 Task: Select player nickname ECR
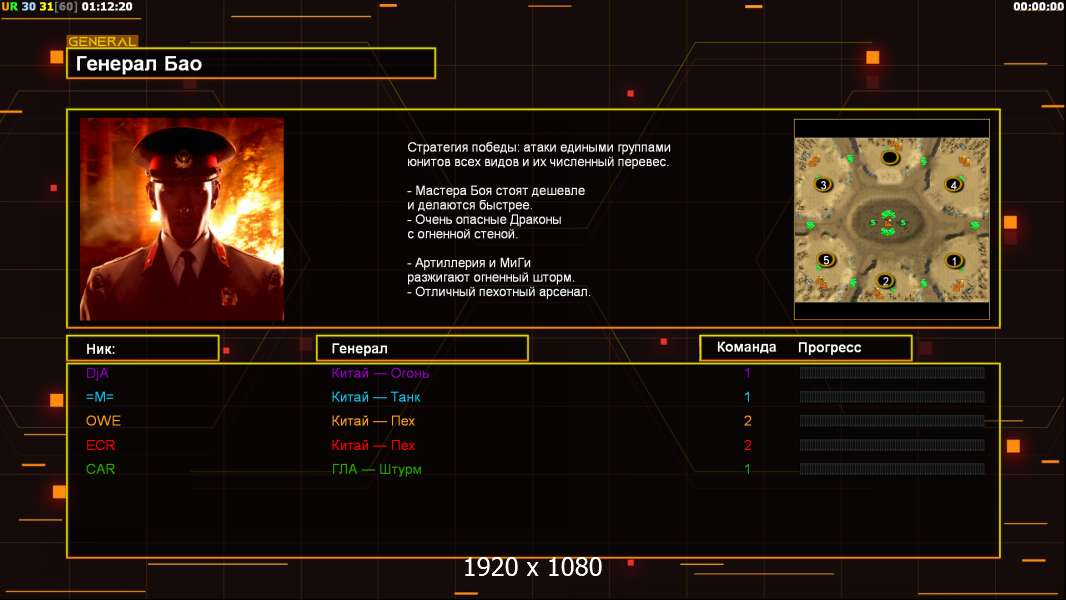click(101, 445)
